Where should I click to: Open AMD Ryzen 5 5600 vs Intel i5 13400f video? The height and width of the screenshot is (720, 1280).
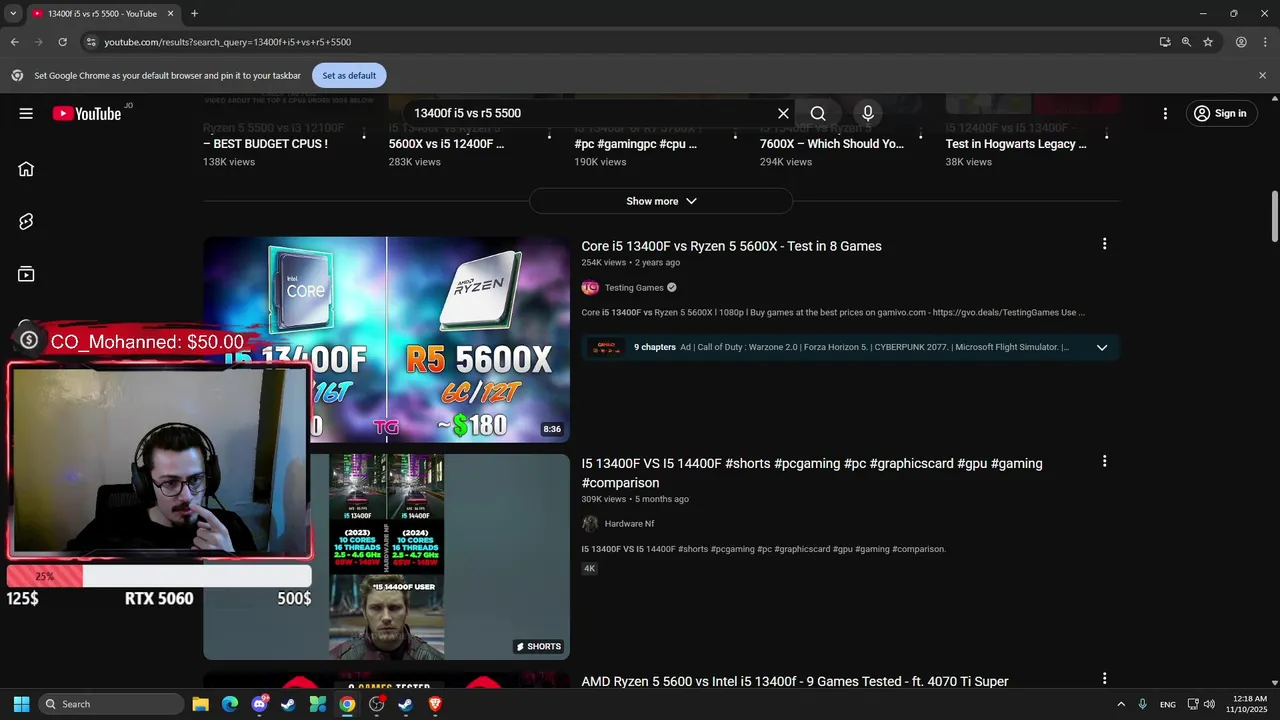coord(795,681)
